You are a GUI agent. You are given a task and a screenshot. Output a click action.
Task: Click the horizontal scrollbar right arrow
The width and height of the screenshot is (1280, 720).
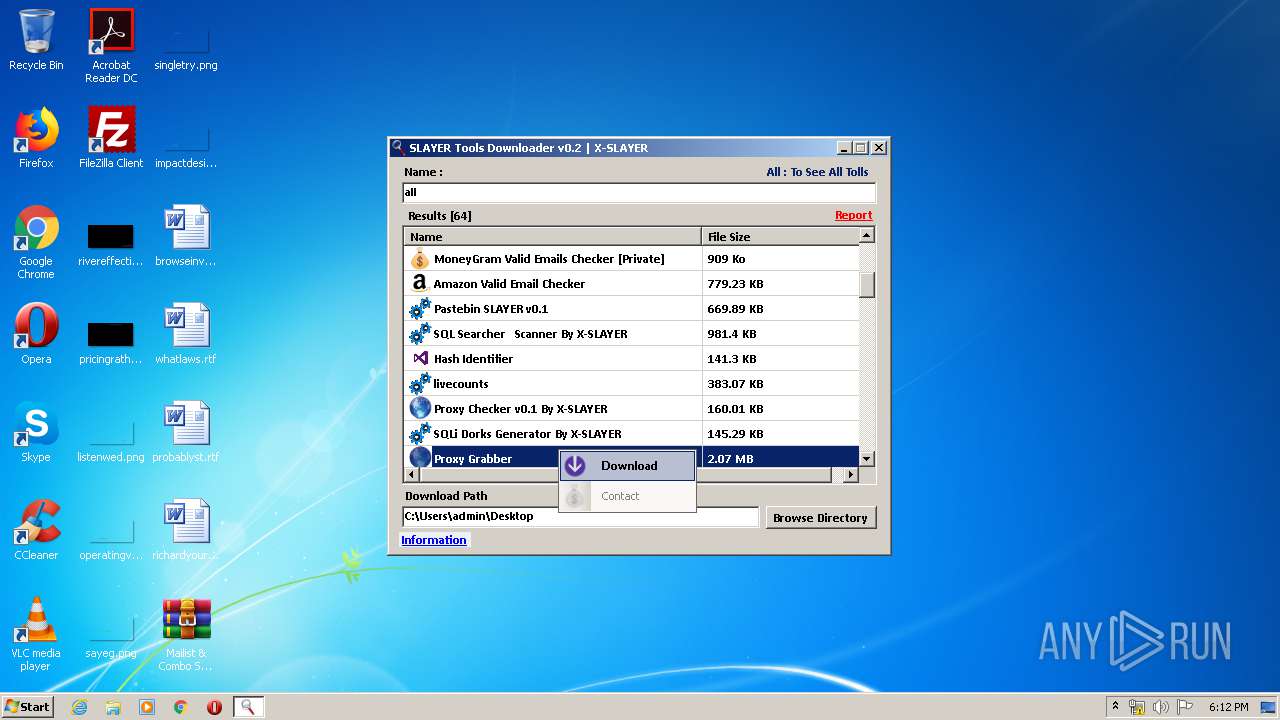coord(851,475)
